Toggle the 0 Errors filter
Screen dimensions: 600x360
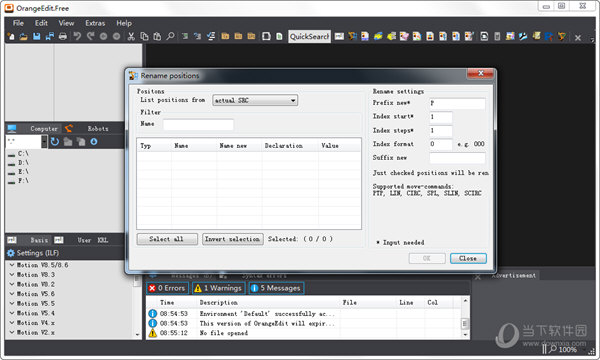167,288
